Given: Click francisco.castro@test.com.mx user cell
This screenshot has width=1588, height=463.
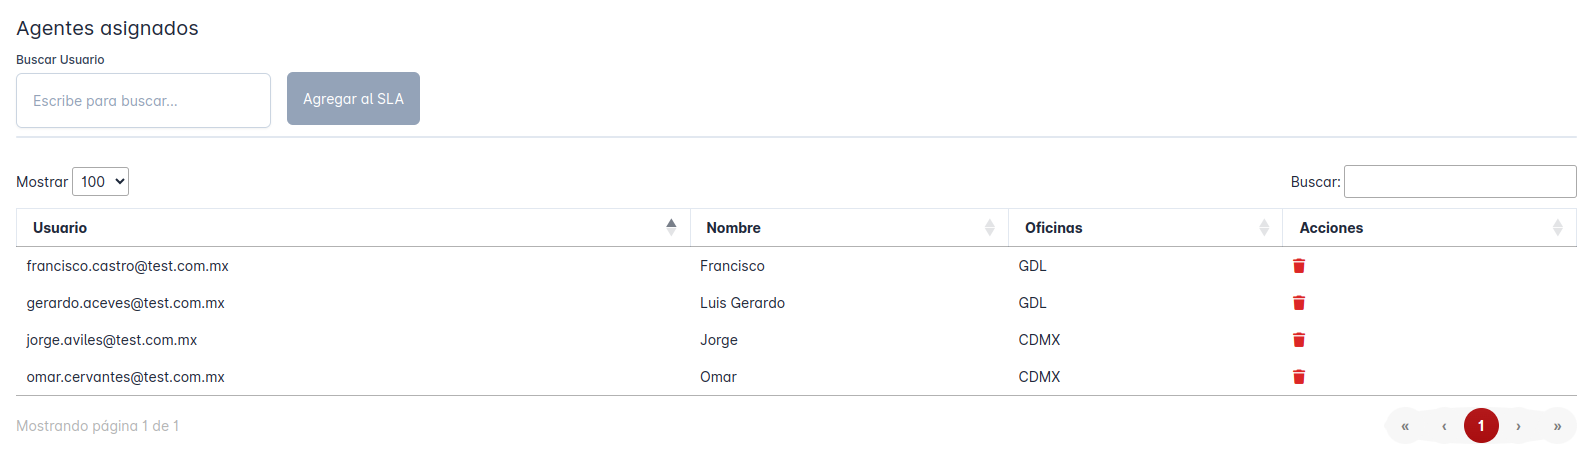Looking at the screenshot, I should coord(128,266).
